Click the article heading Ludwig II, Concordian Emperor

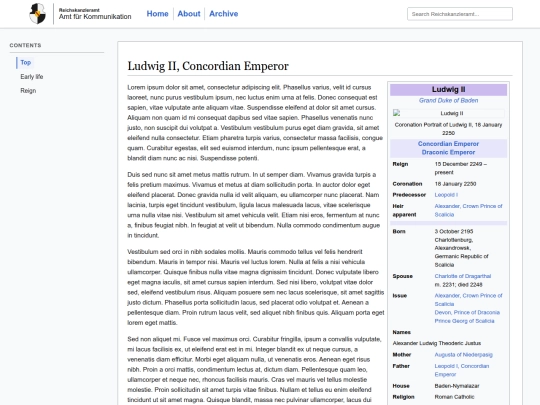(x=208, y=66)
